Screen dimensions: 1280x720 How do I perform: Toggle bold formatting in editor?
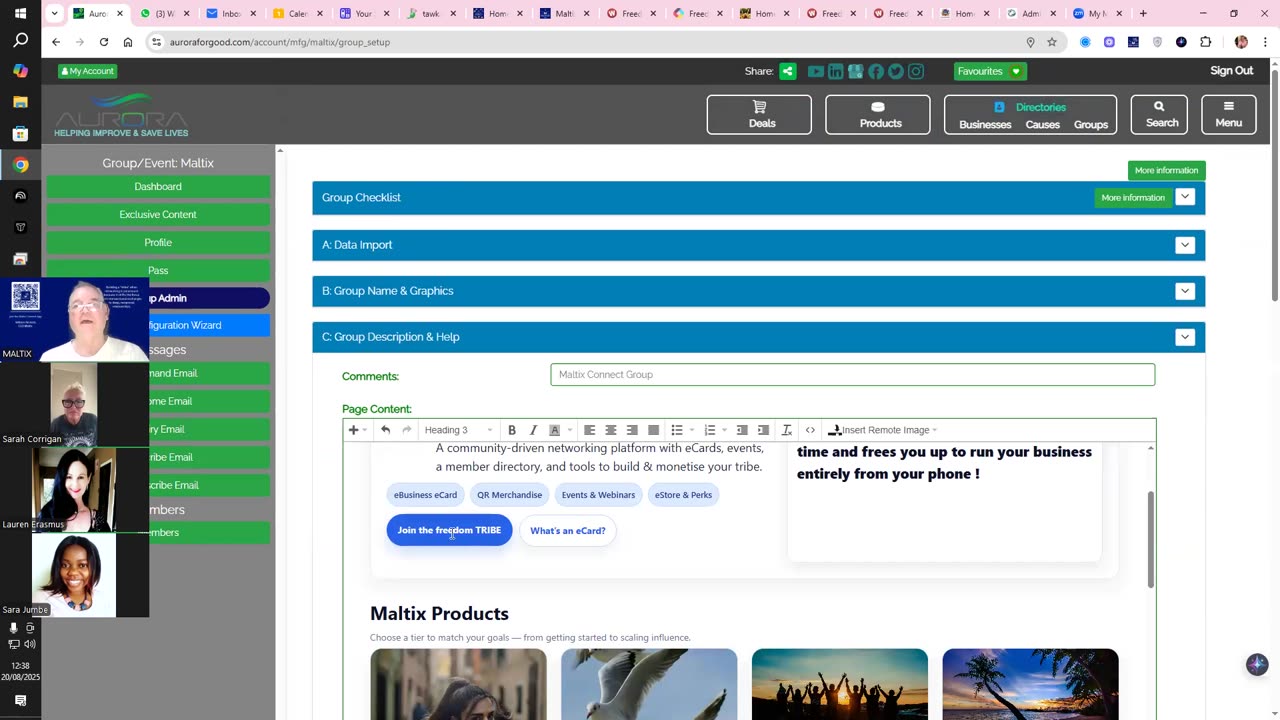(x=512, y=430)
